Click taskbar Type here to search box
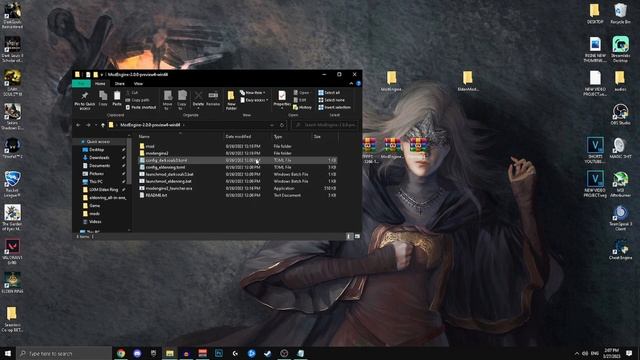 click(64, 353)
